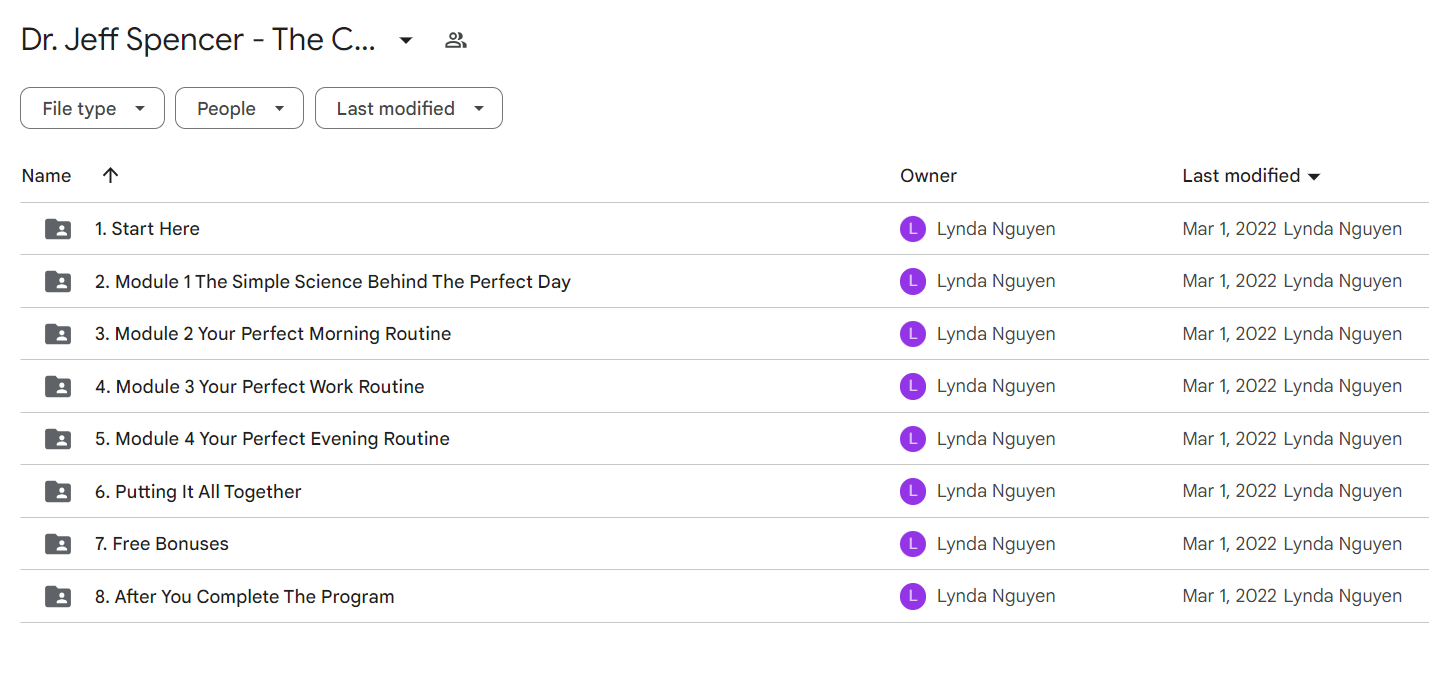Click owner name Lynda Nguyen for Module 3 row

(996, 387)
